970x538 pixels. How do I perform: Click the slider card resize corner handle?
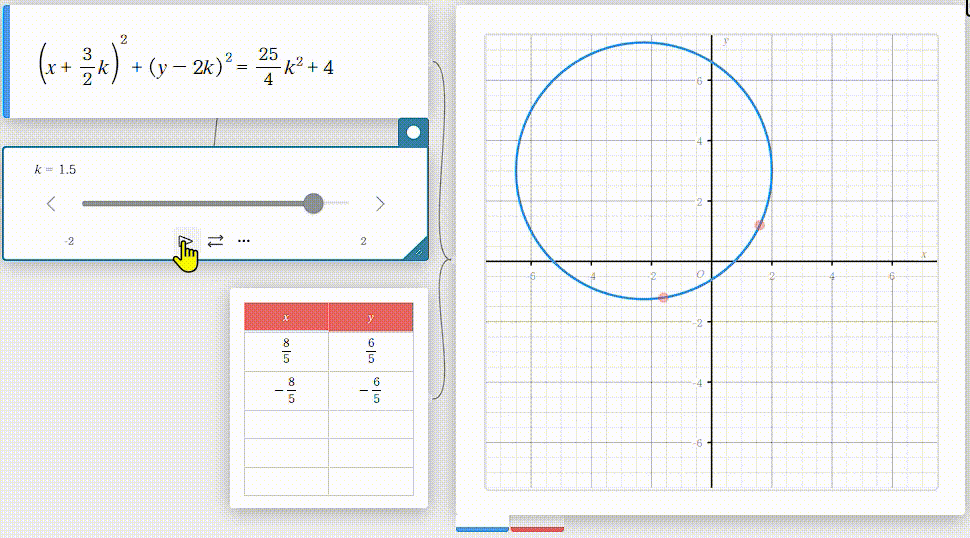(x=417, y=250)
